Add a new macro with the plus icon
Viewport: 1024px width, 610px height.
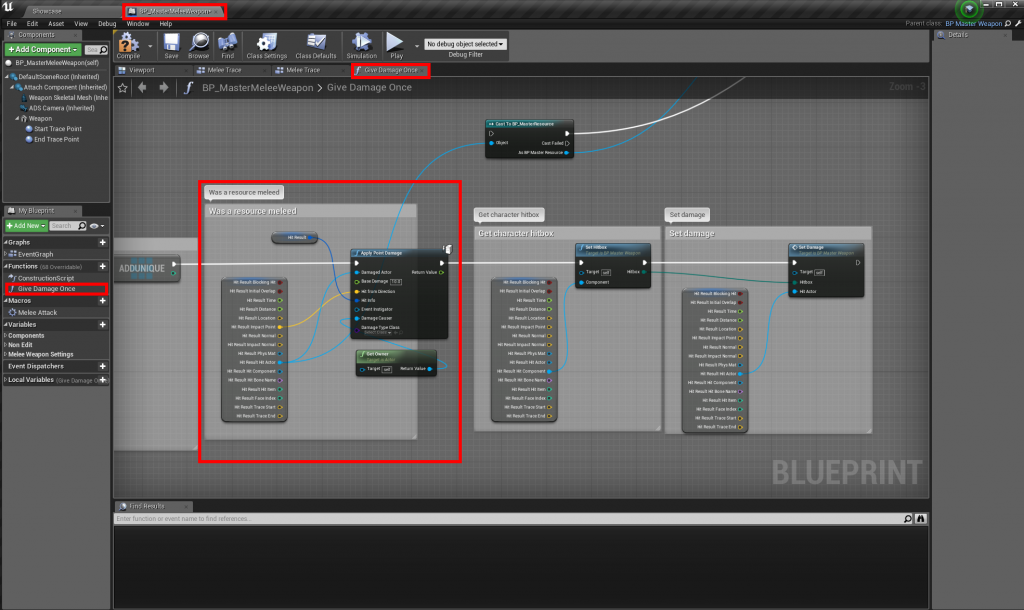(103, 301)
